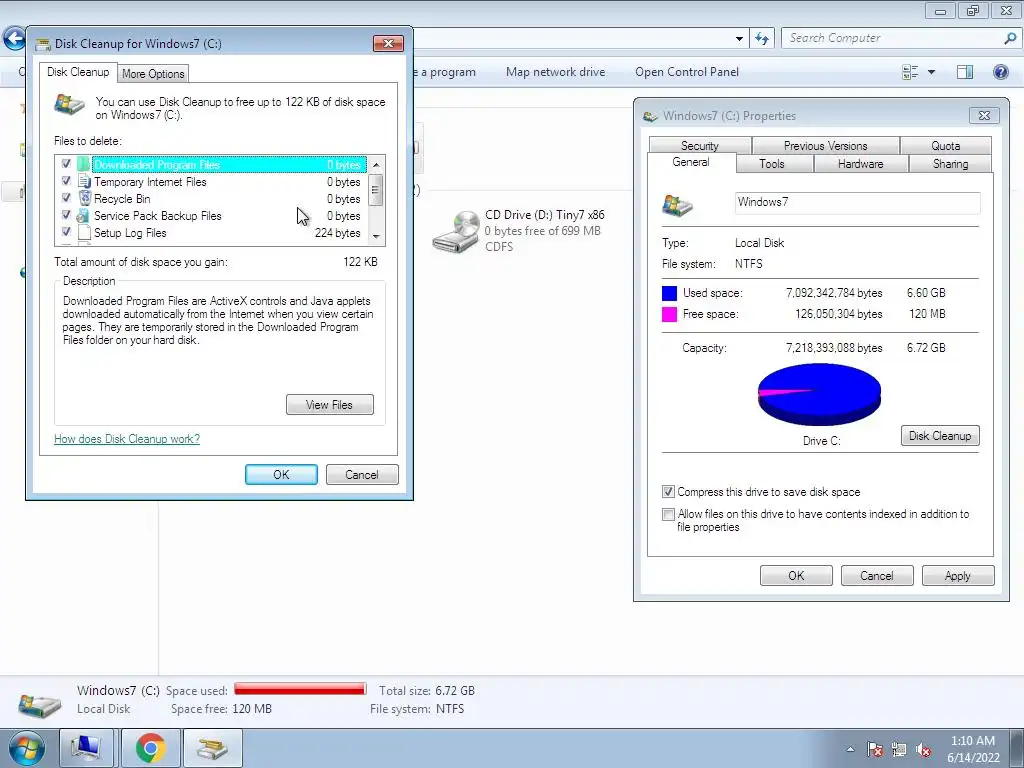This screenshot has height=768, width=1024.
Task: Click the Action Center flag tray icon
Action: [874, 750]
